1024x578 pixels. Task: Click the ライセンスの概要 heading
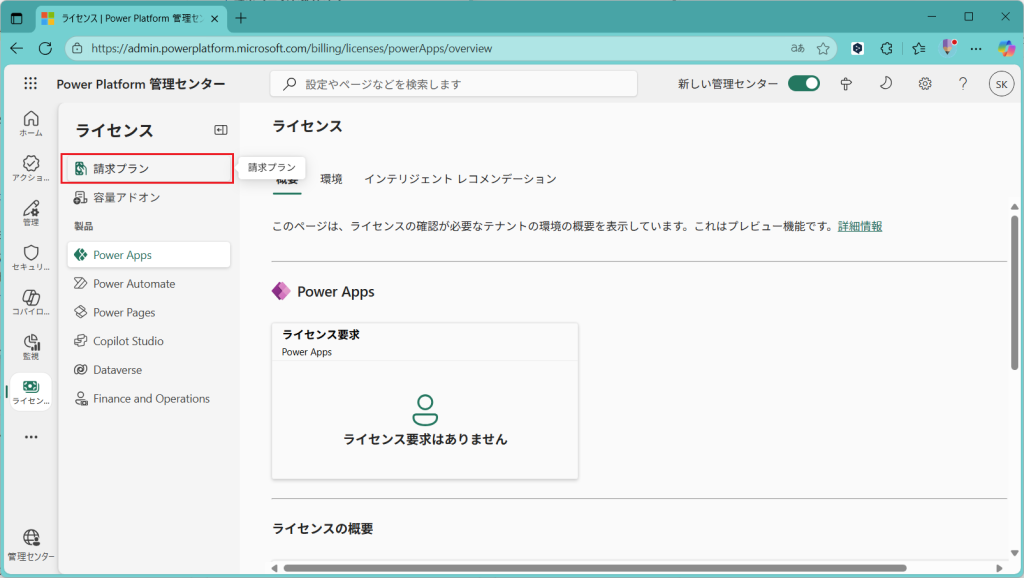click(323, 528)
